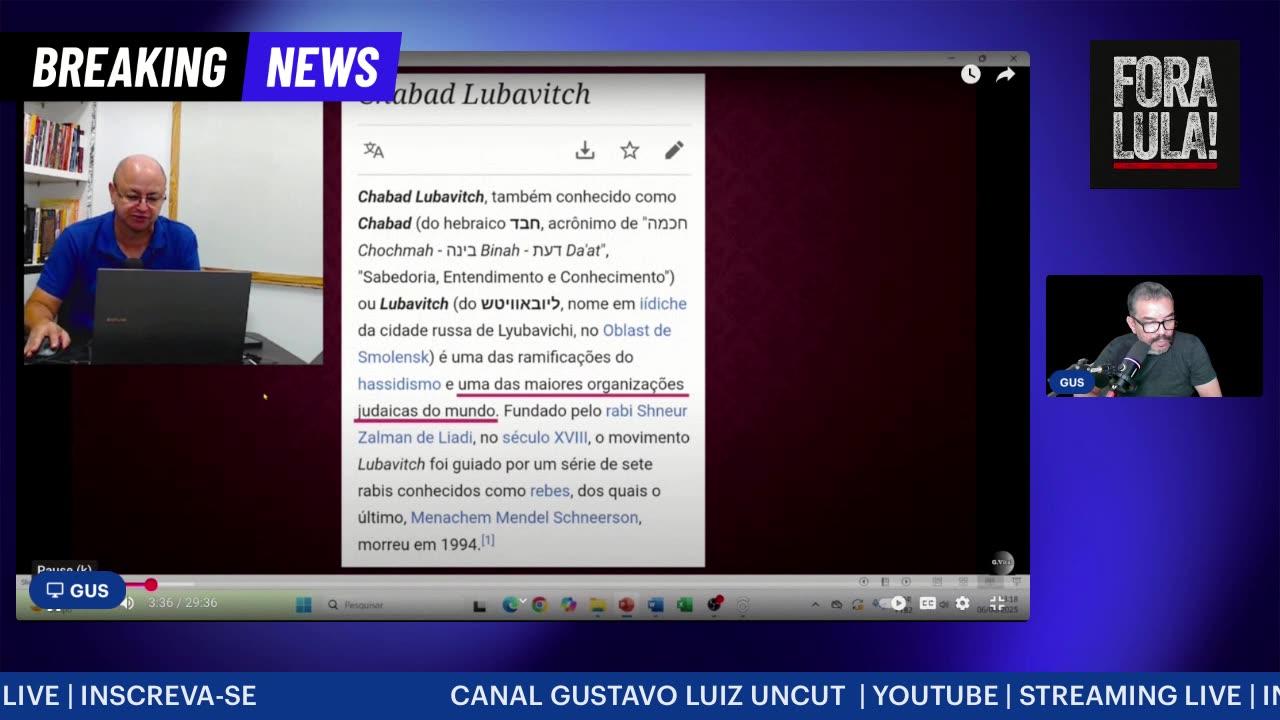Toggle closed captions with the CC button
The height and width of the screenshot is (720, 1280).
point(928,603)
